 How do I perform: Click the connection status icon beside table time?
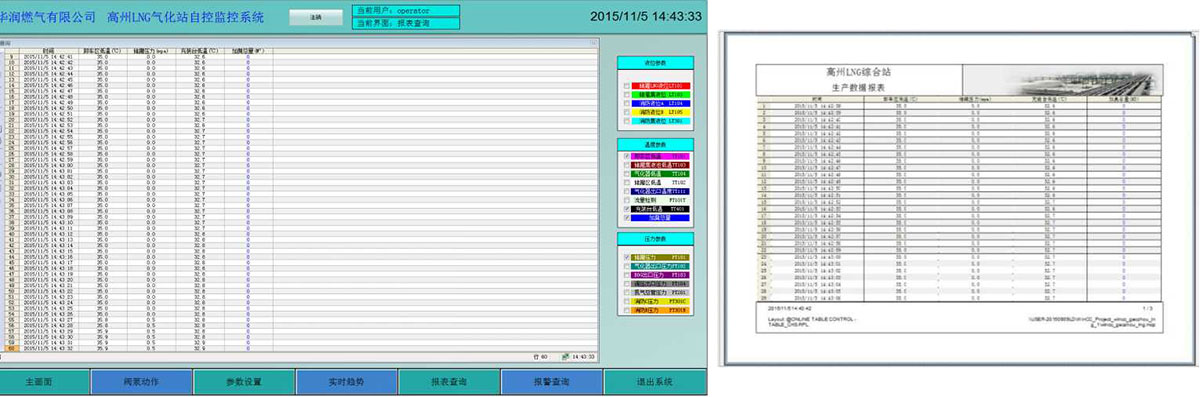click(x=566, y=356)
